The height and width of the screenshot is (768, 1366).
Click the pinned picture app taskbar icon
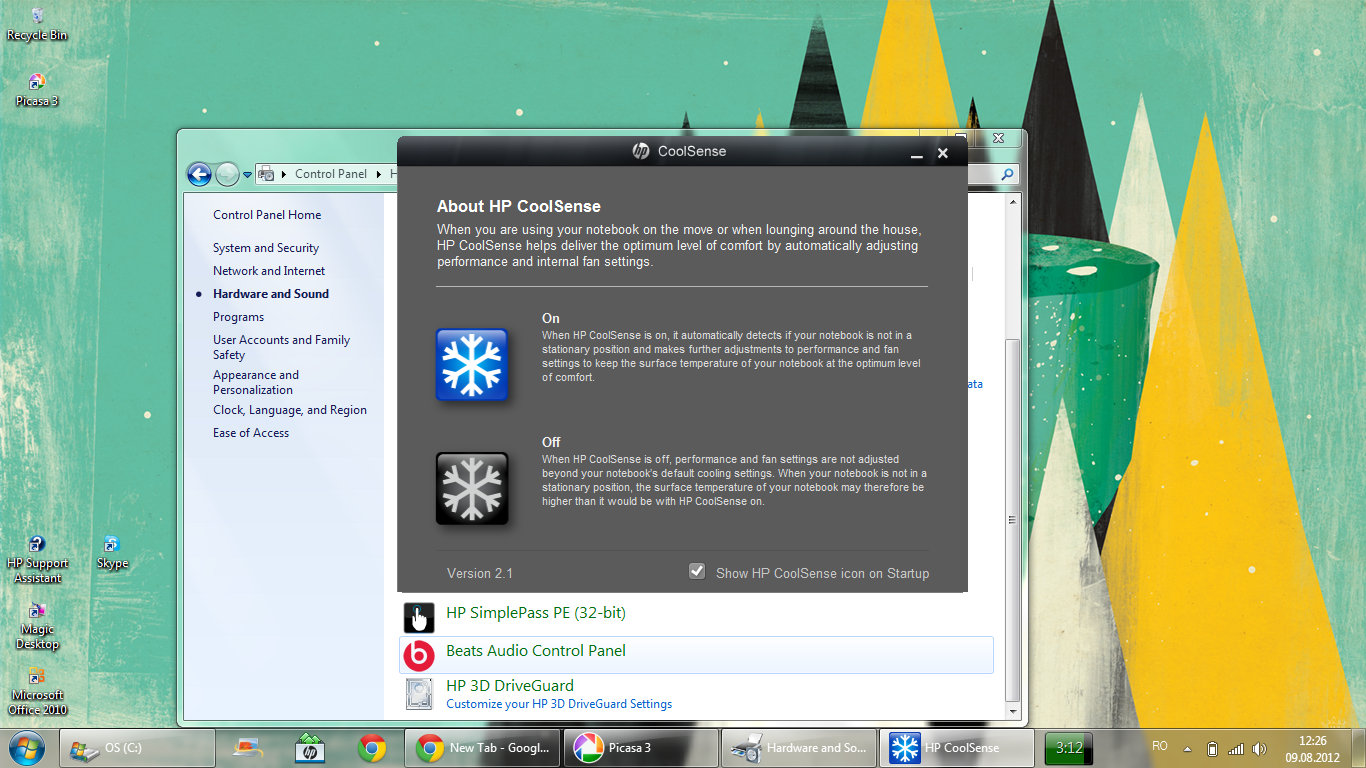coord(248,748)
